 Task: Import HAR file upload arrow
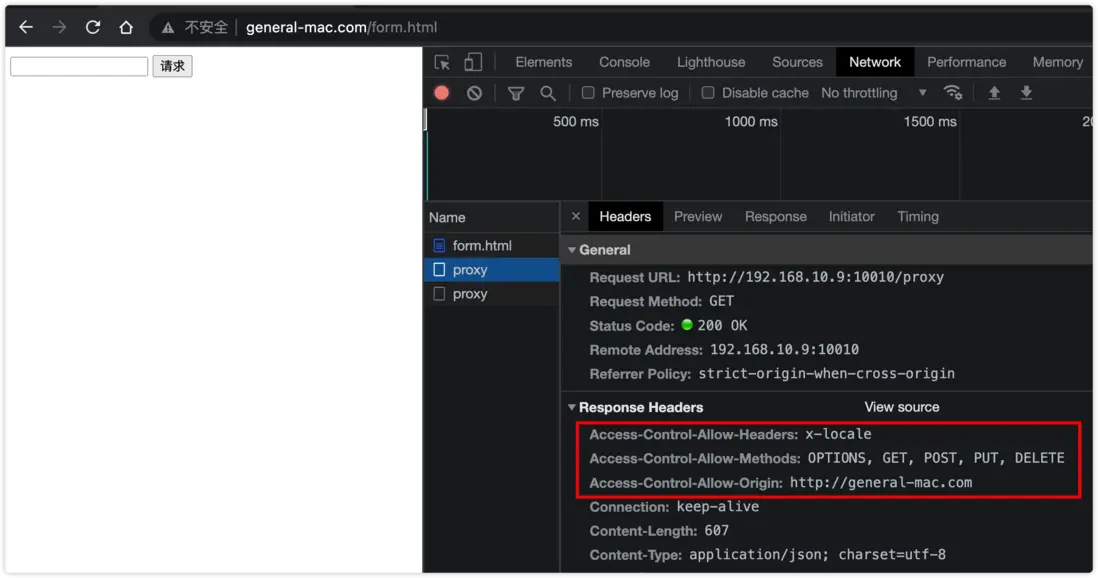994,93
